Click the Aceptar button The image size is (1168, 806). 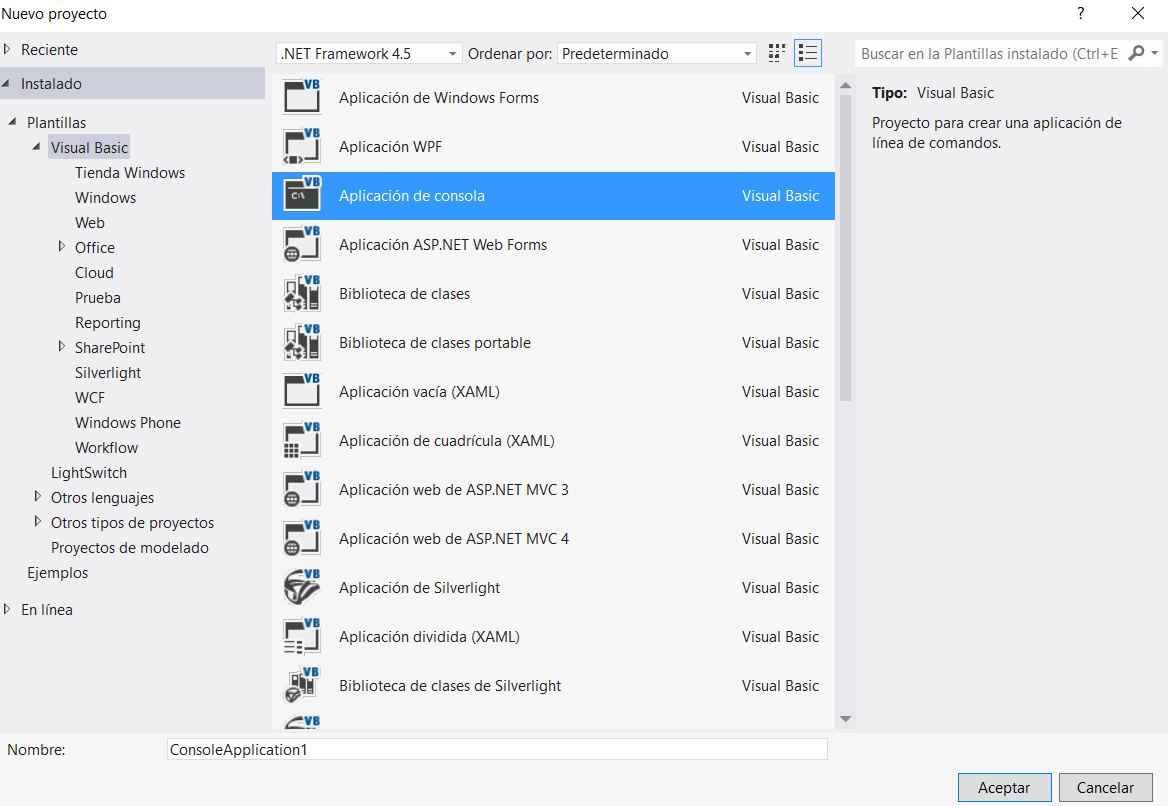point(1004,787)
